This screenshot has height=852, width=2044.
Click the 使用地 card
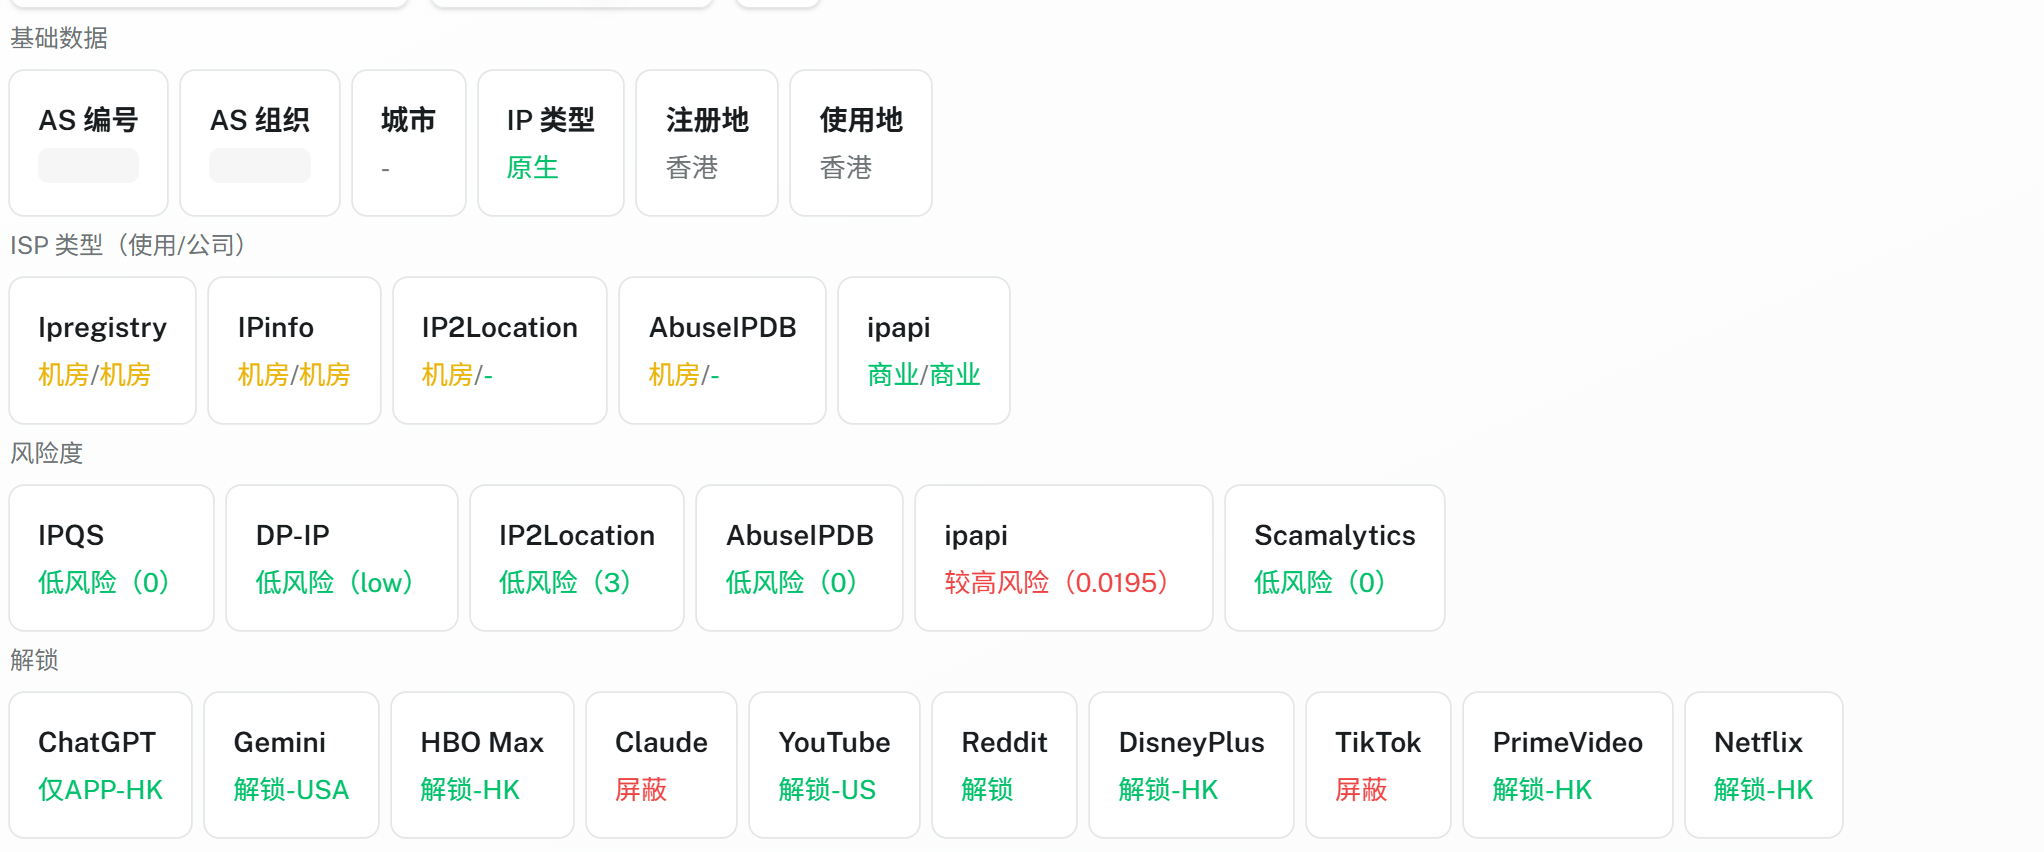[860, 143]
